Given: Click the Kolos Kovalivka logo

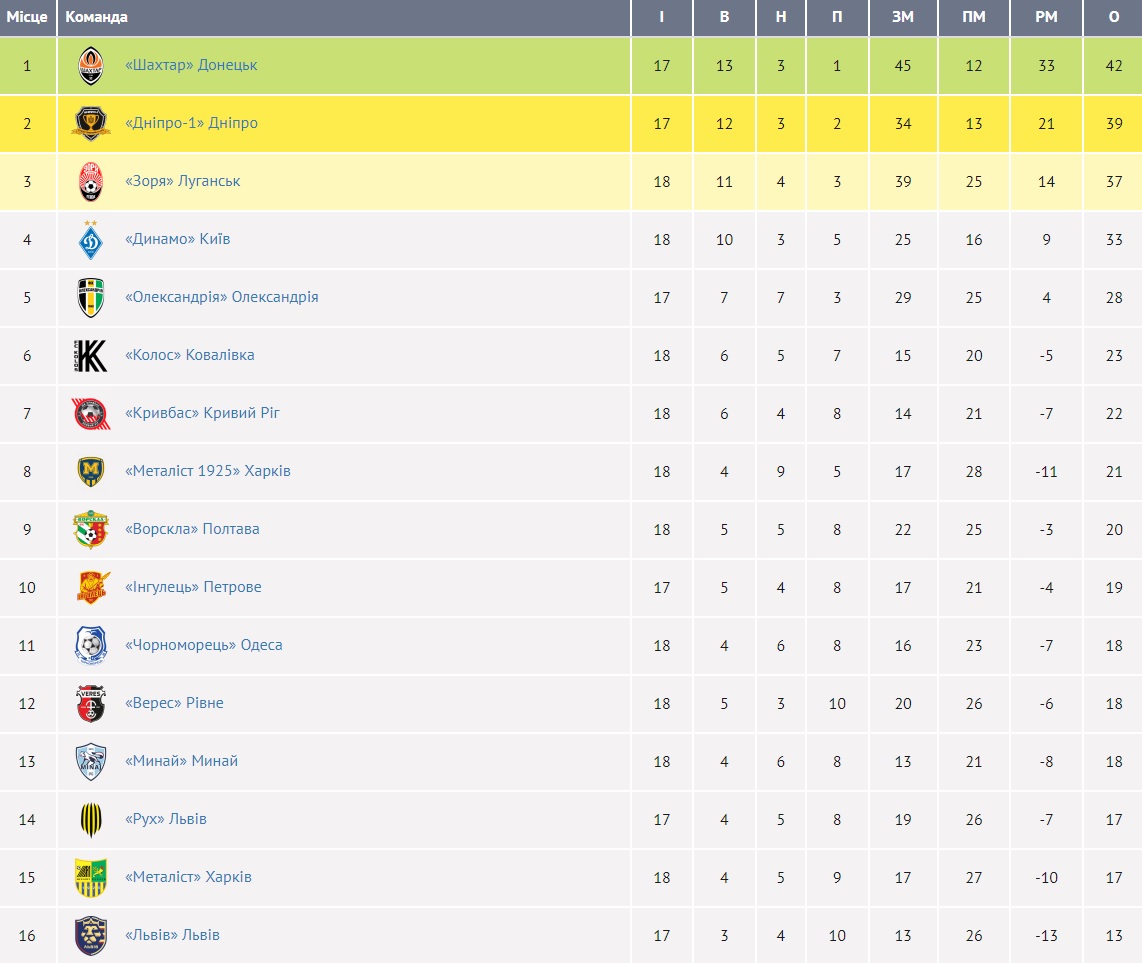Looking at the screenshot, I should (90, 356).
